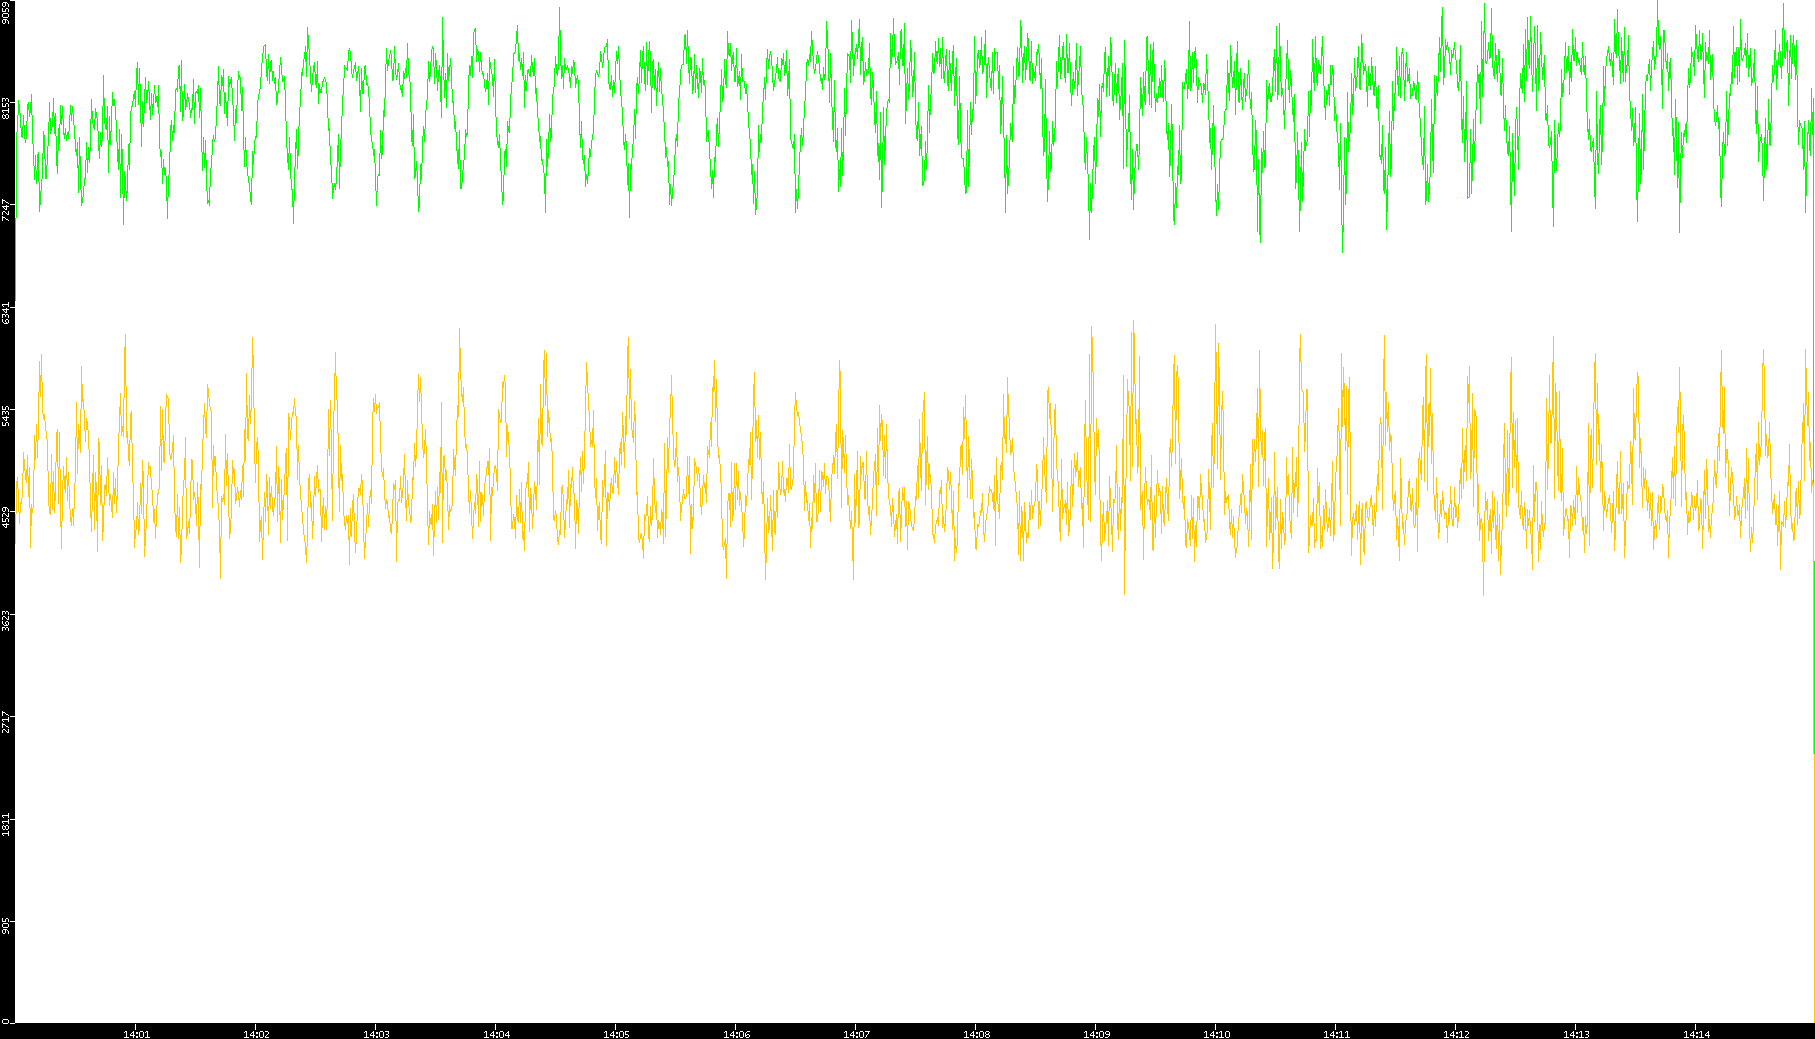Viewport: 1815px width, 1039px height.
Task: Select the 1811 vertical axis label
Action: tap(7, 825)
